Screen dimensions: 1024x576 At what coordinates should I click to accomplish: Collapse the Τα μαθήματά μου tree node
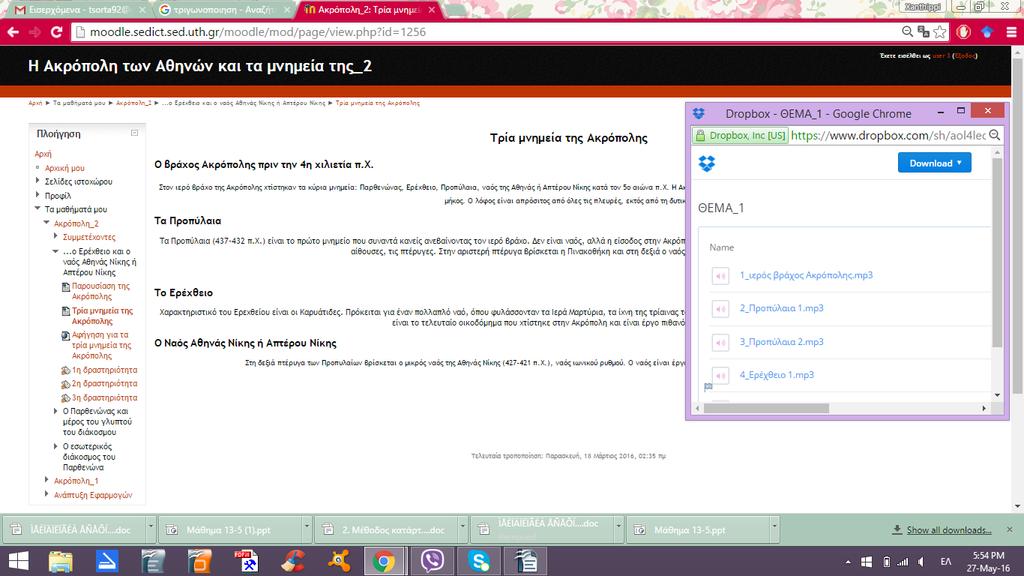(x=38, y=209)
